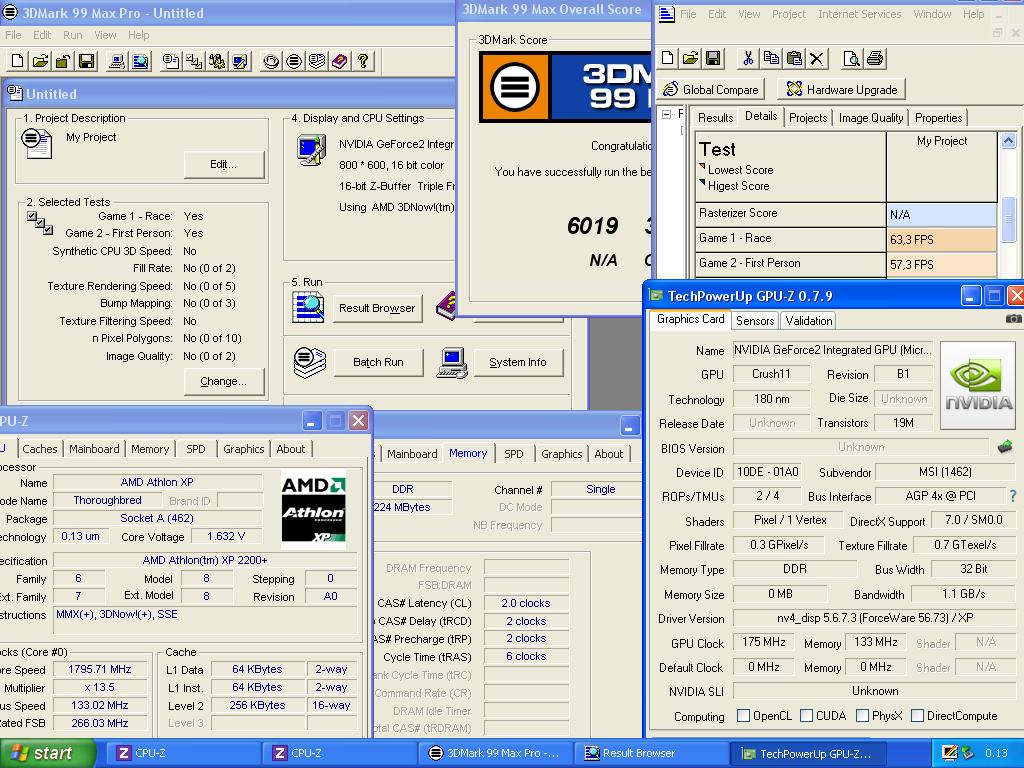This screenshot has height=768, width=1024.
Task: Click '63,3 FPS' cell for Game 1 - Race
Action: tap(942, 240)
